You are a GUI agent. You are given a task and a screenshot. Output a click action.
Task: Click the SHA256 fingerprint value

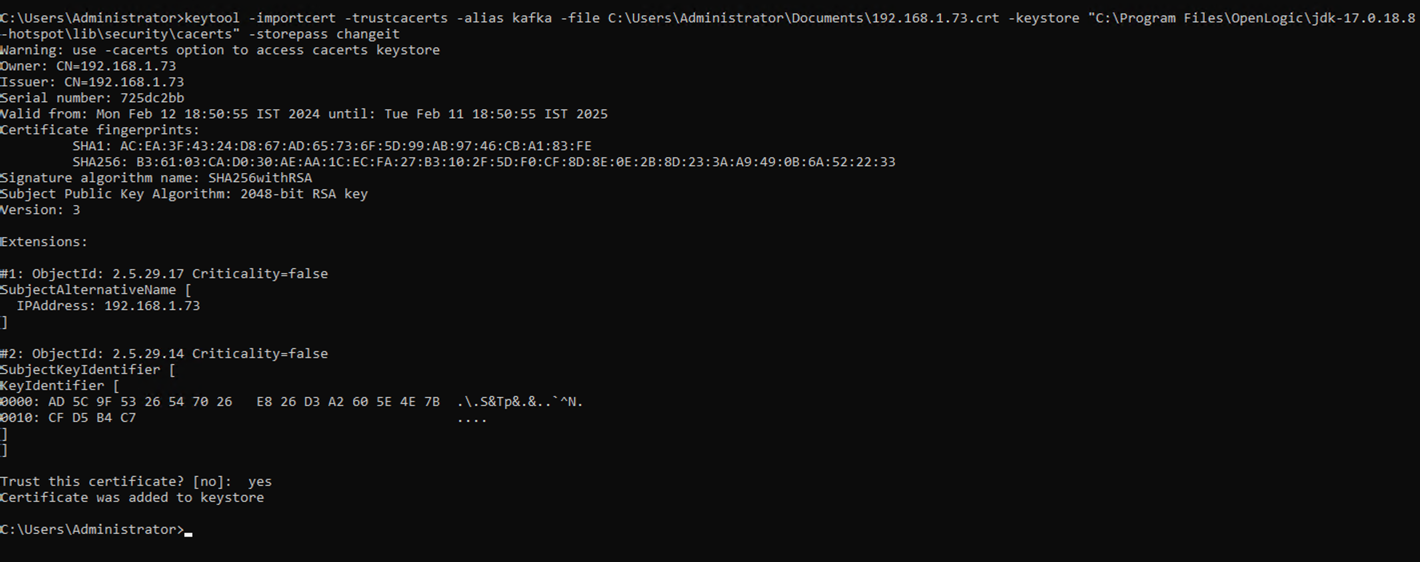tap(515, 162)
